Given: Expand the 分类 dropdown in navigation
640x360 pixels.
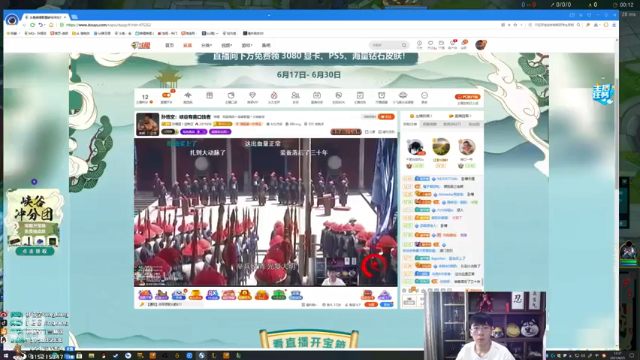Looking at the screenshot, I should click(206, 45).
